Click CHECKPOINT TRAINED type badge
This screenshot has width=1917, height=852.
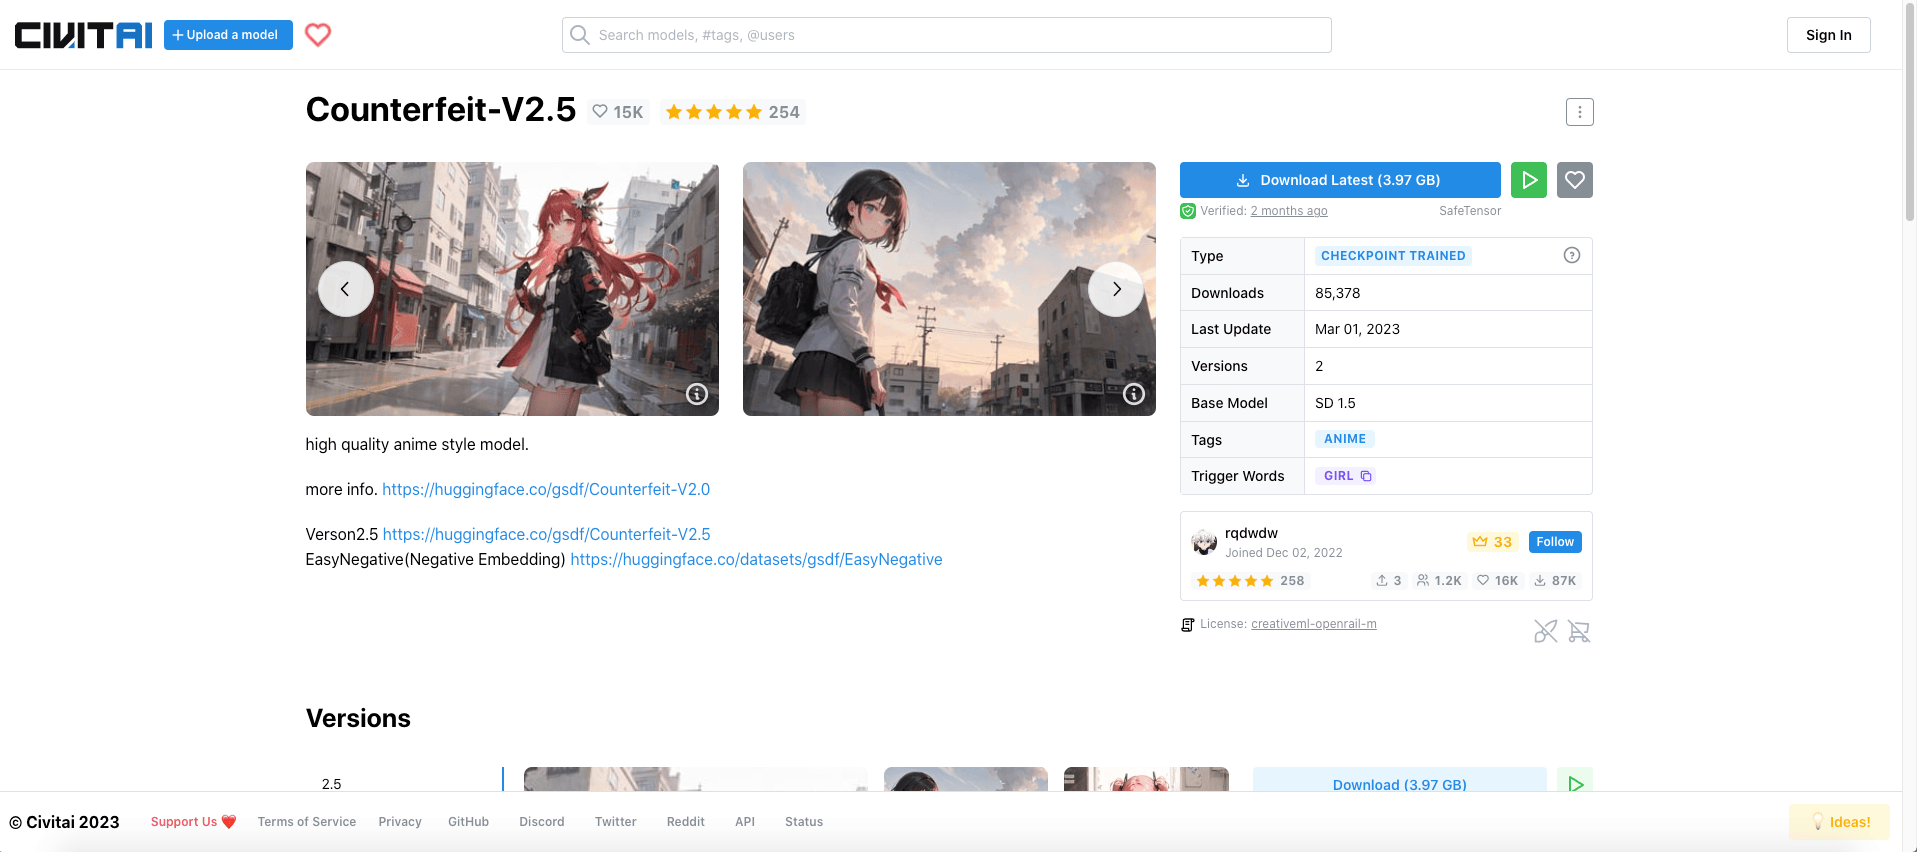1393,256
